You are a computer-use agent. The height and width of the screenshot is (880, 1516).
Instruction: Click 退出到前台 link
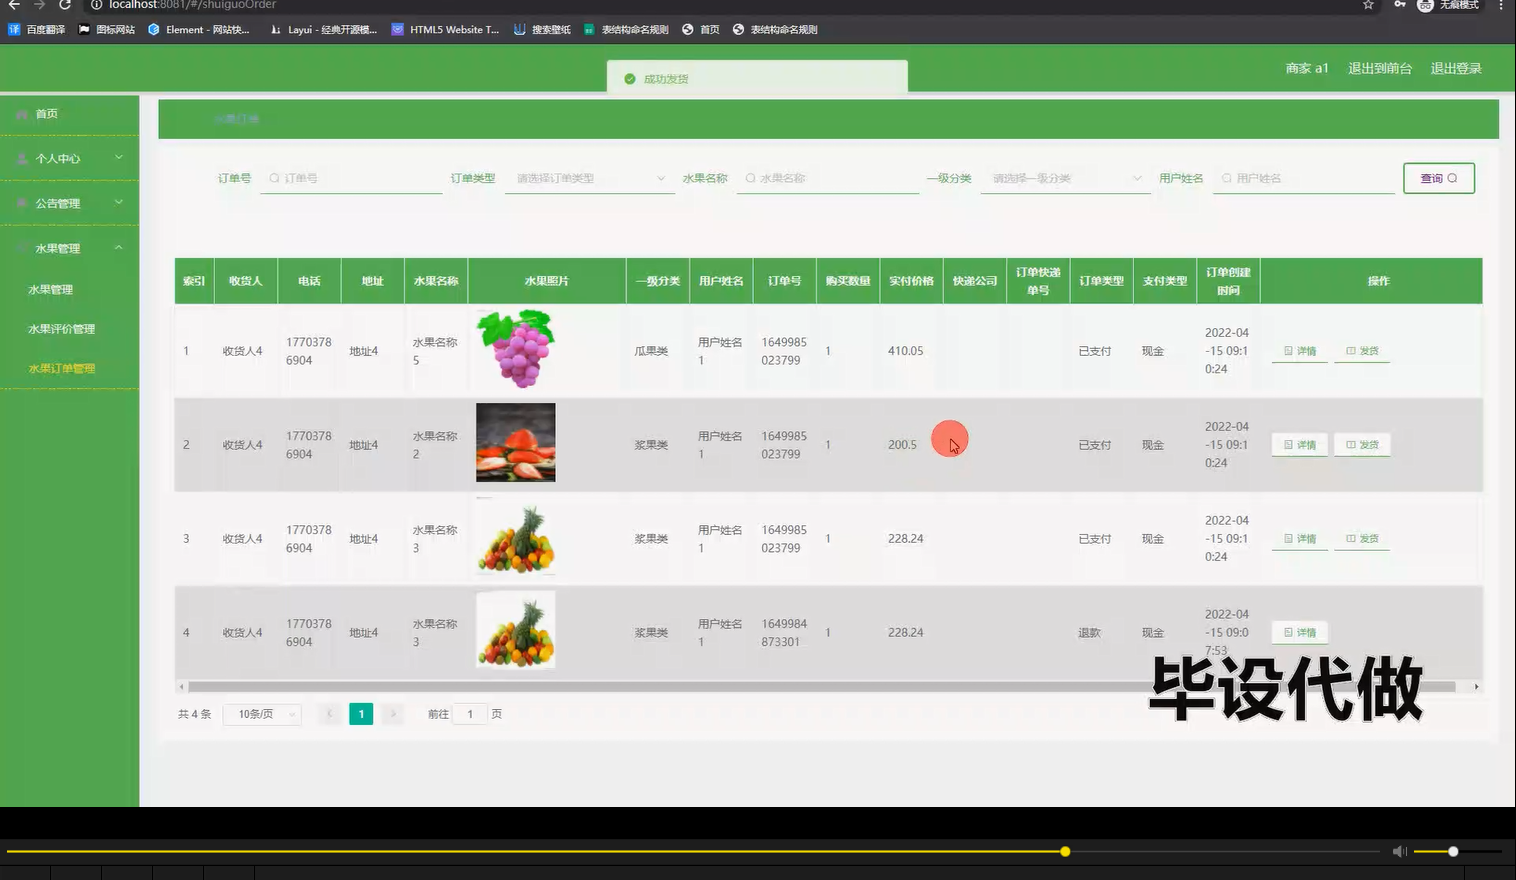point(1380,68)
